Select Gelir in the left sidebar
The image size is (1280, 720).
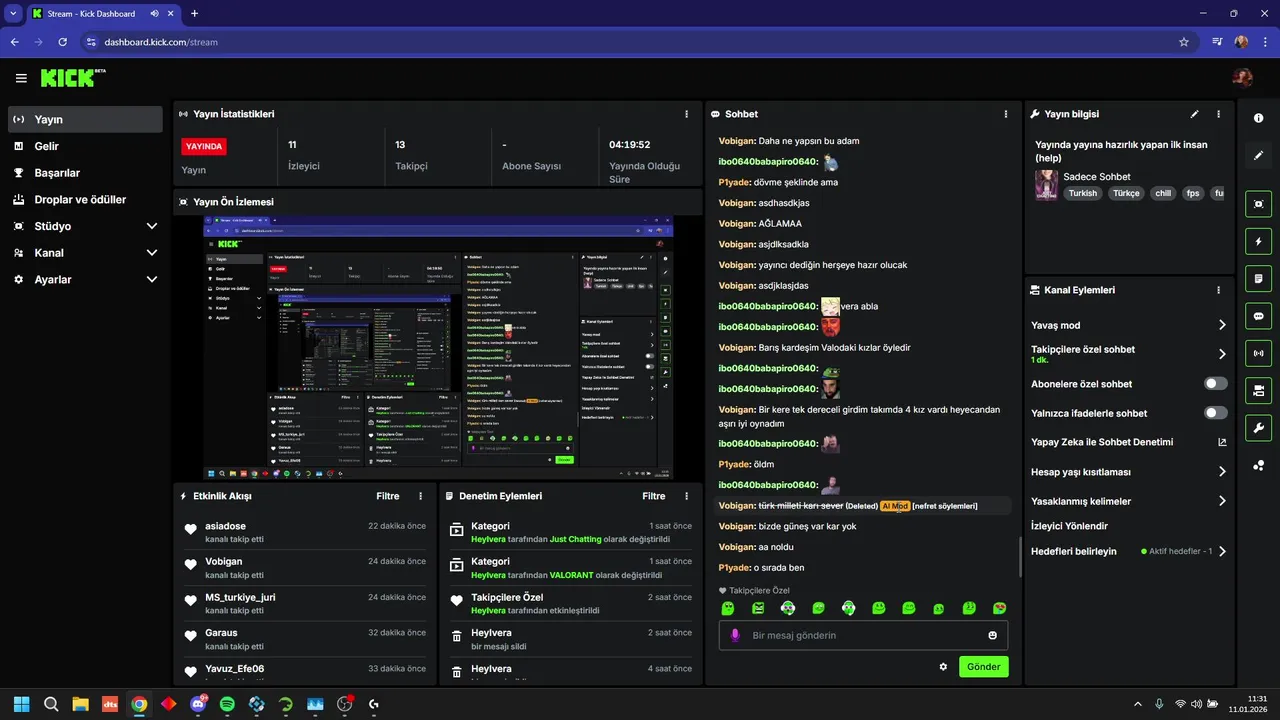click(85, 146)
